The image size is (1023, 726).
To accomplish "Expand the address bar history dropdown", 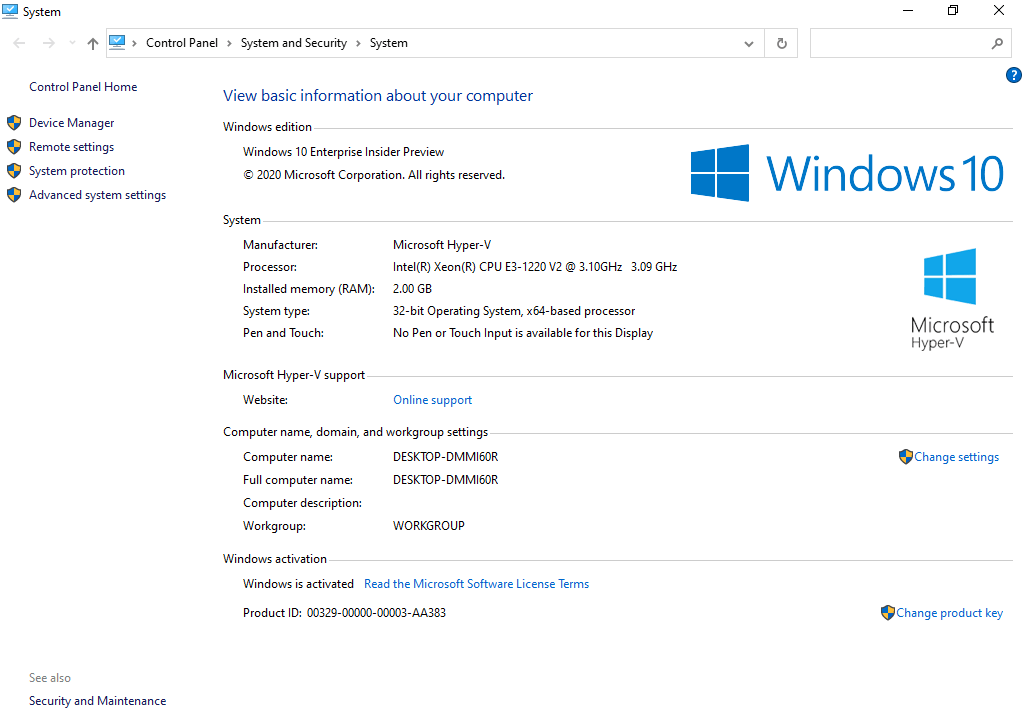I will (749, 44).
